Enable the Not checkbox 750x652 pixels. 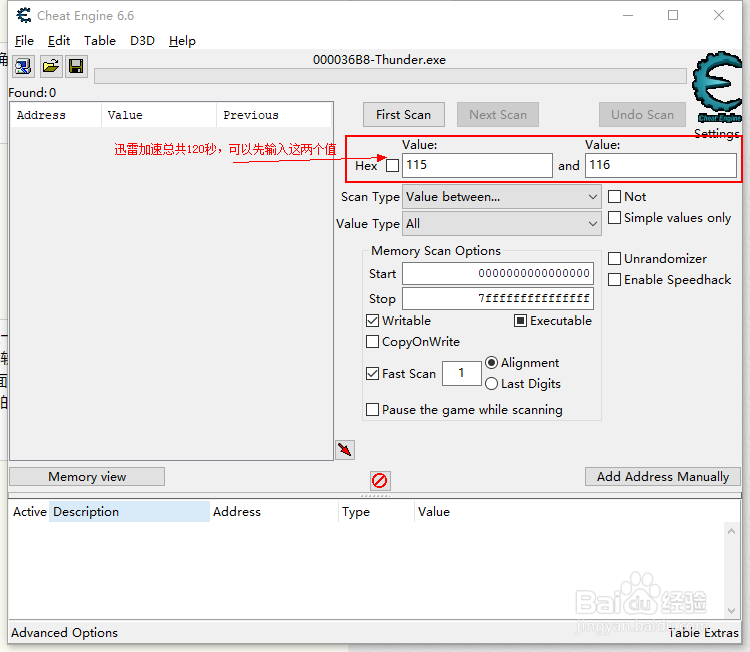point(614,197)
